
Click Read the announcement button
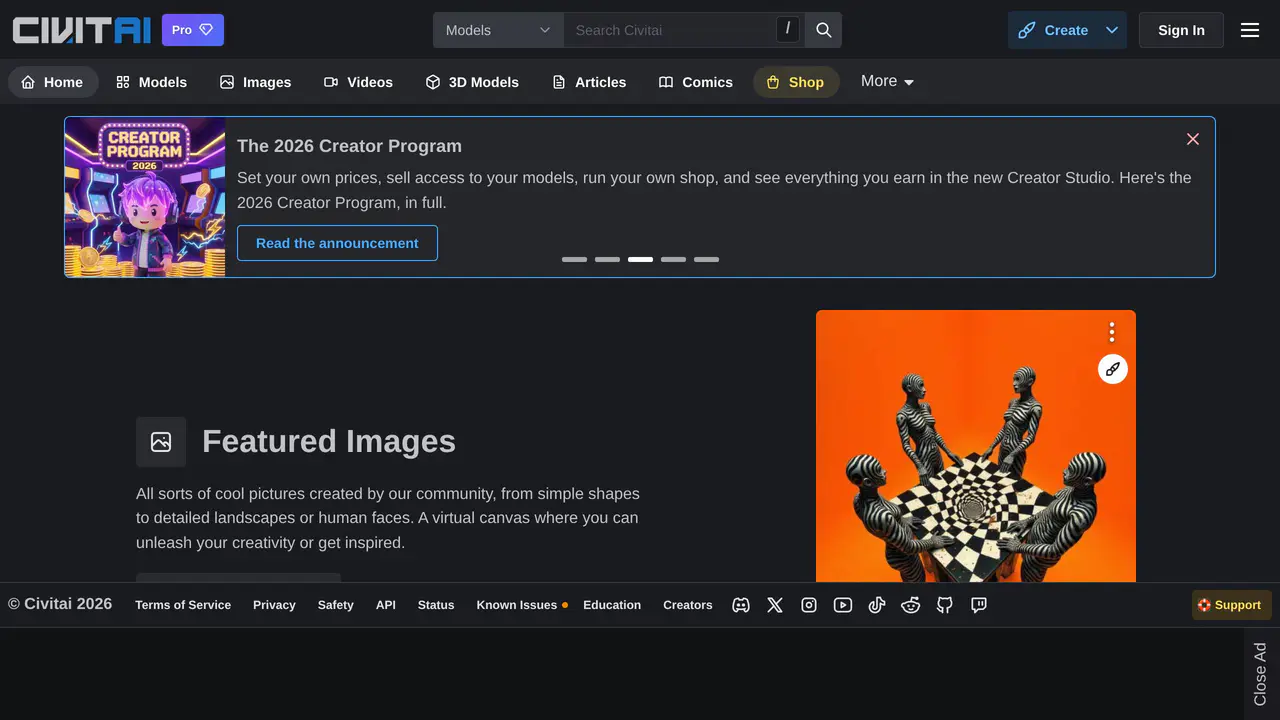point(337,243)
